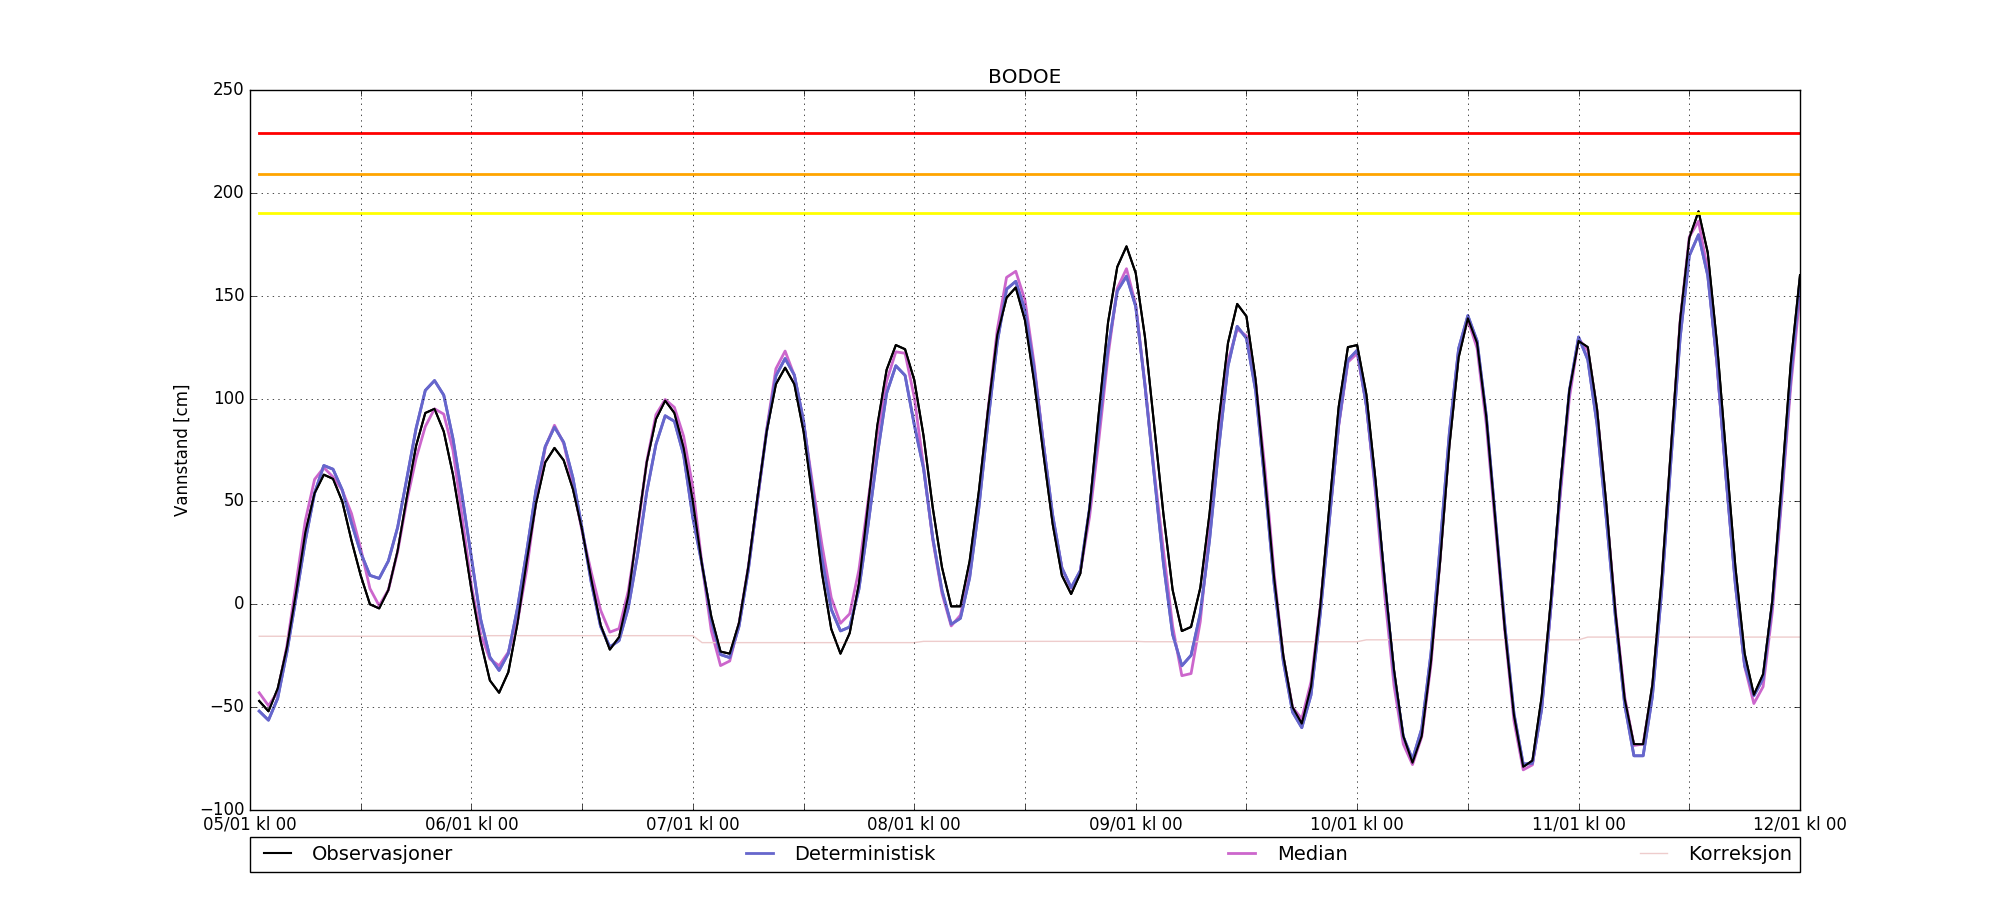Click the 250 y-axis tick label
Screen dimensions: 2000x900
click(228, 90)
